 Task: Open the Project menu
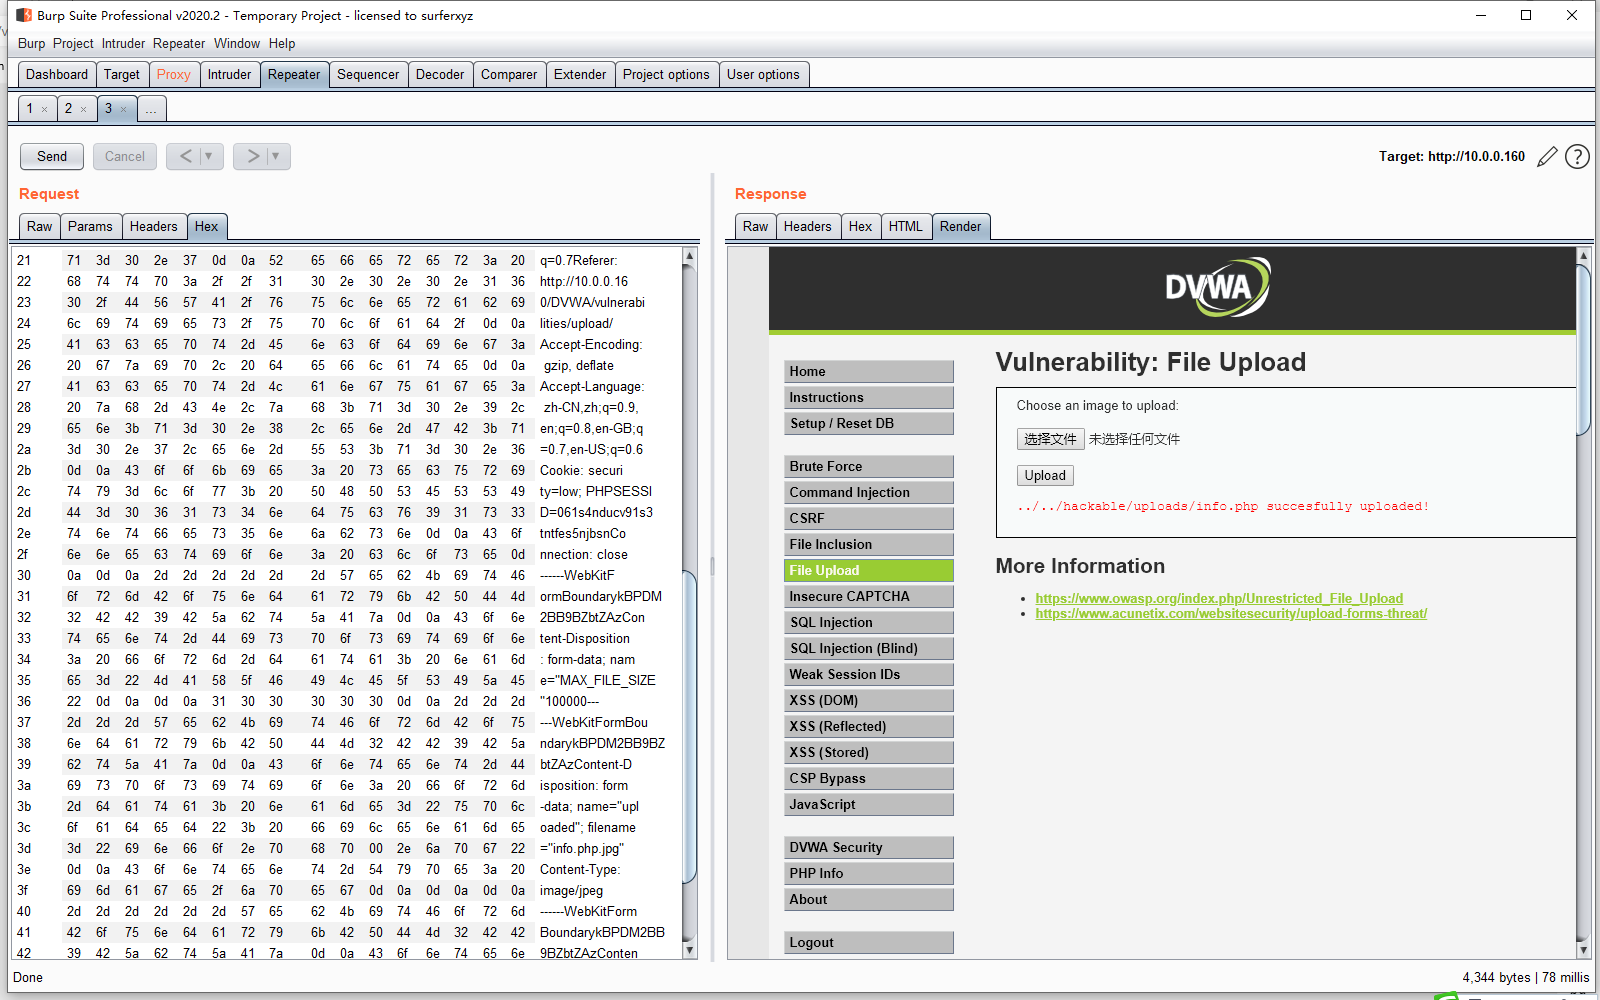(73, 44)
